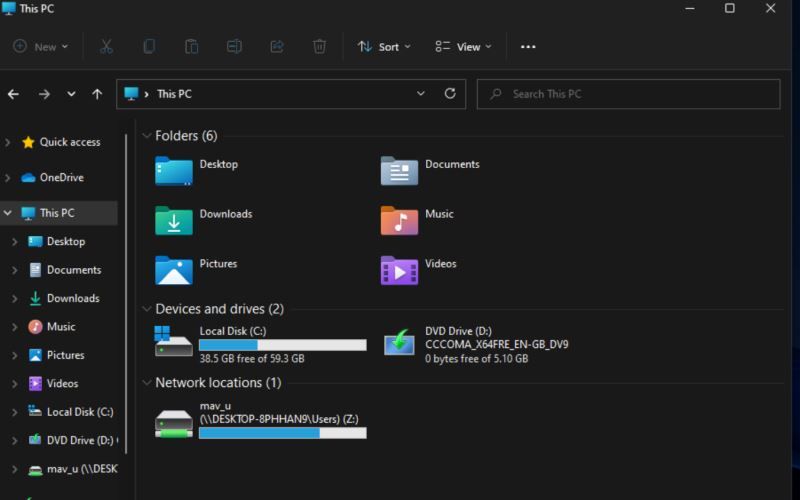Open the View options dropdown

click(x=463, y=46)
